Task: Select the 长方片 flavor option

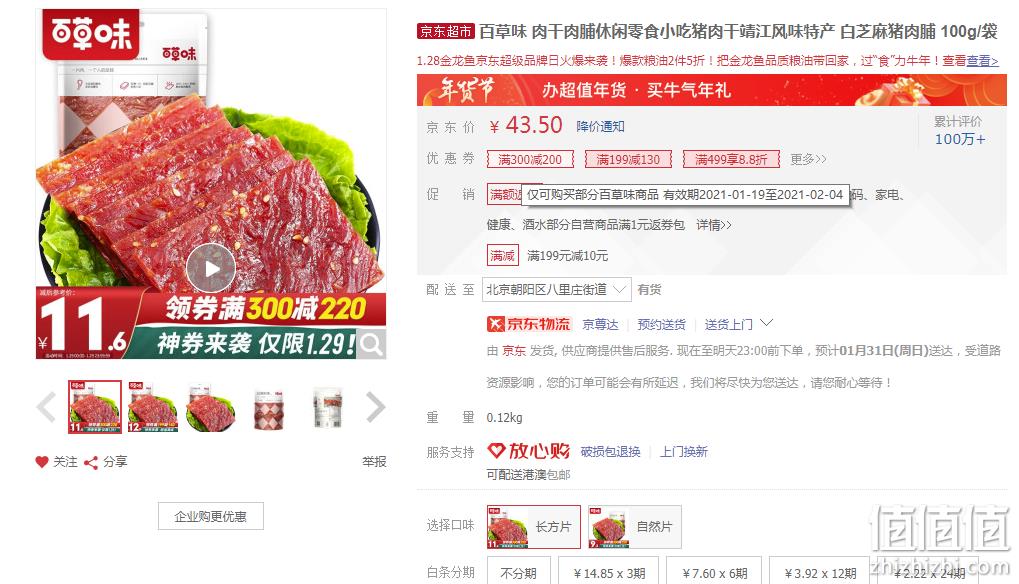Action: tap(534, 527)
